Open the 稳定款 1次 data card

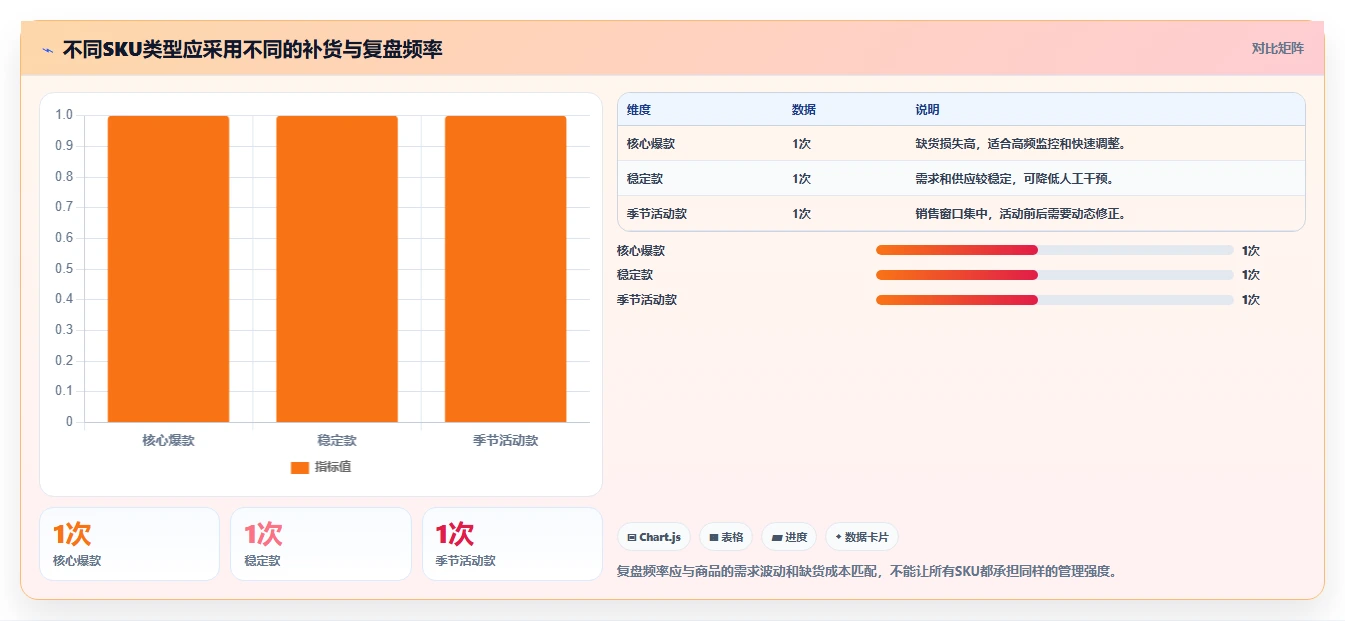(321, 544)
